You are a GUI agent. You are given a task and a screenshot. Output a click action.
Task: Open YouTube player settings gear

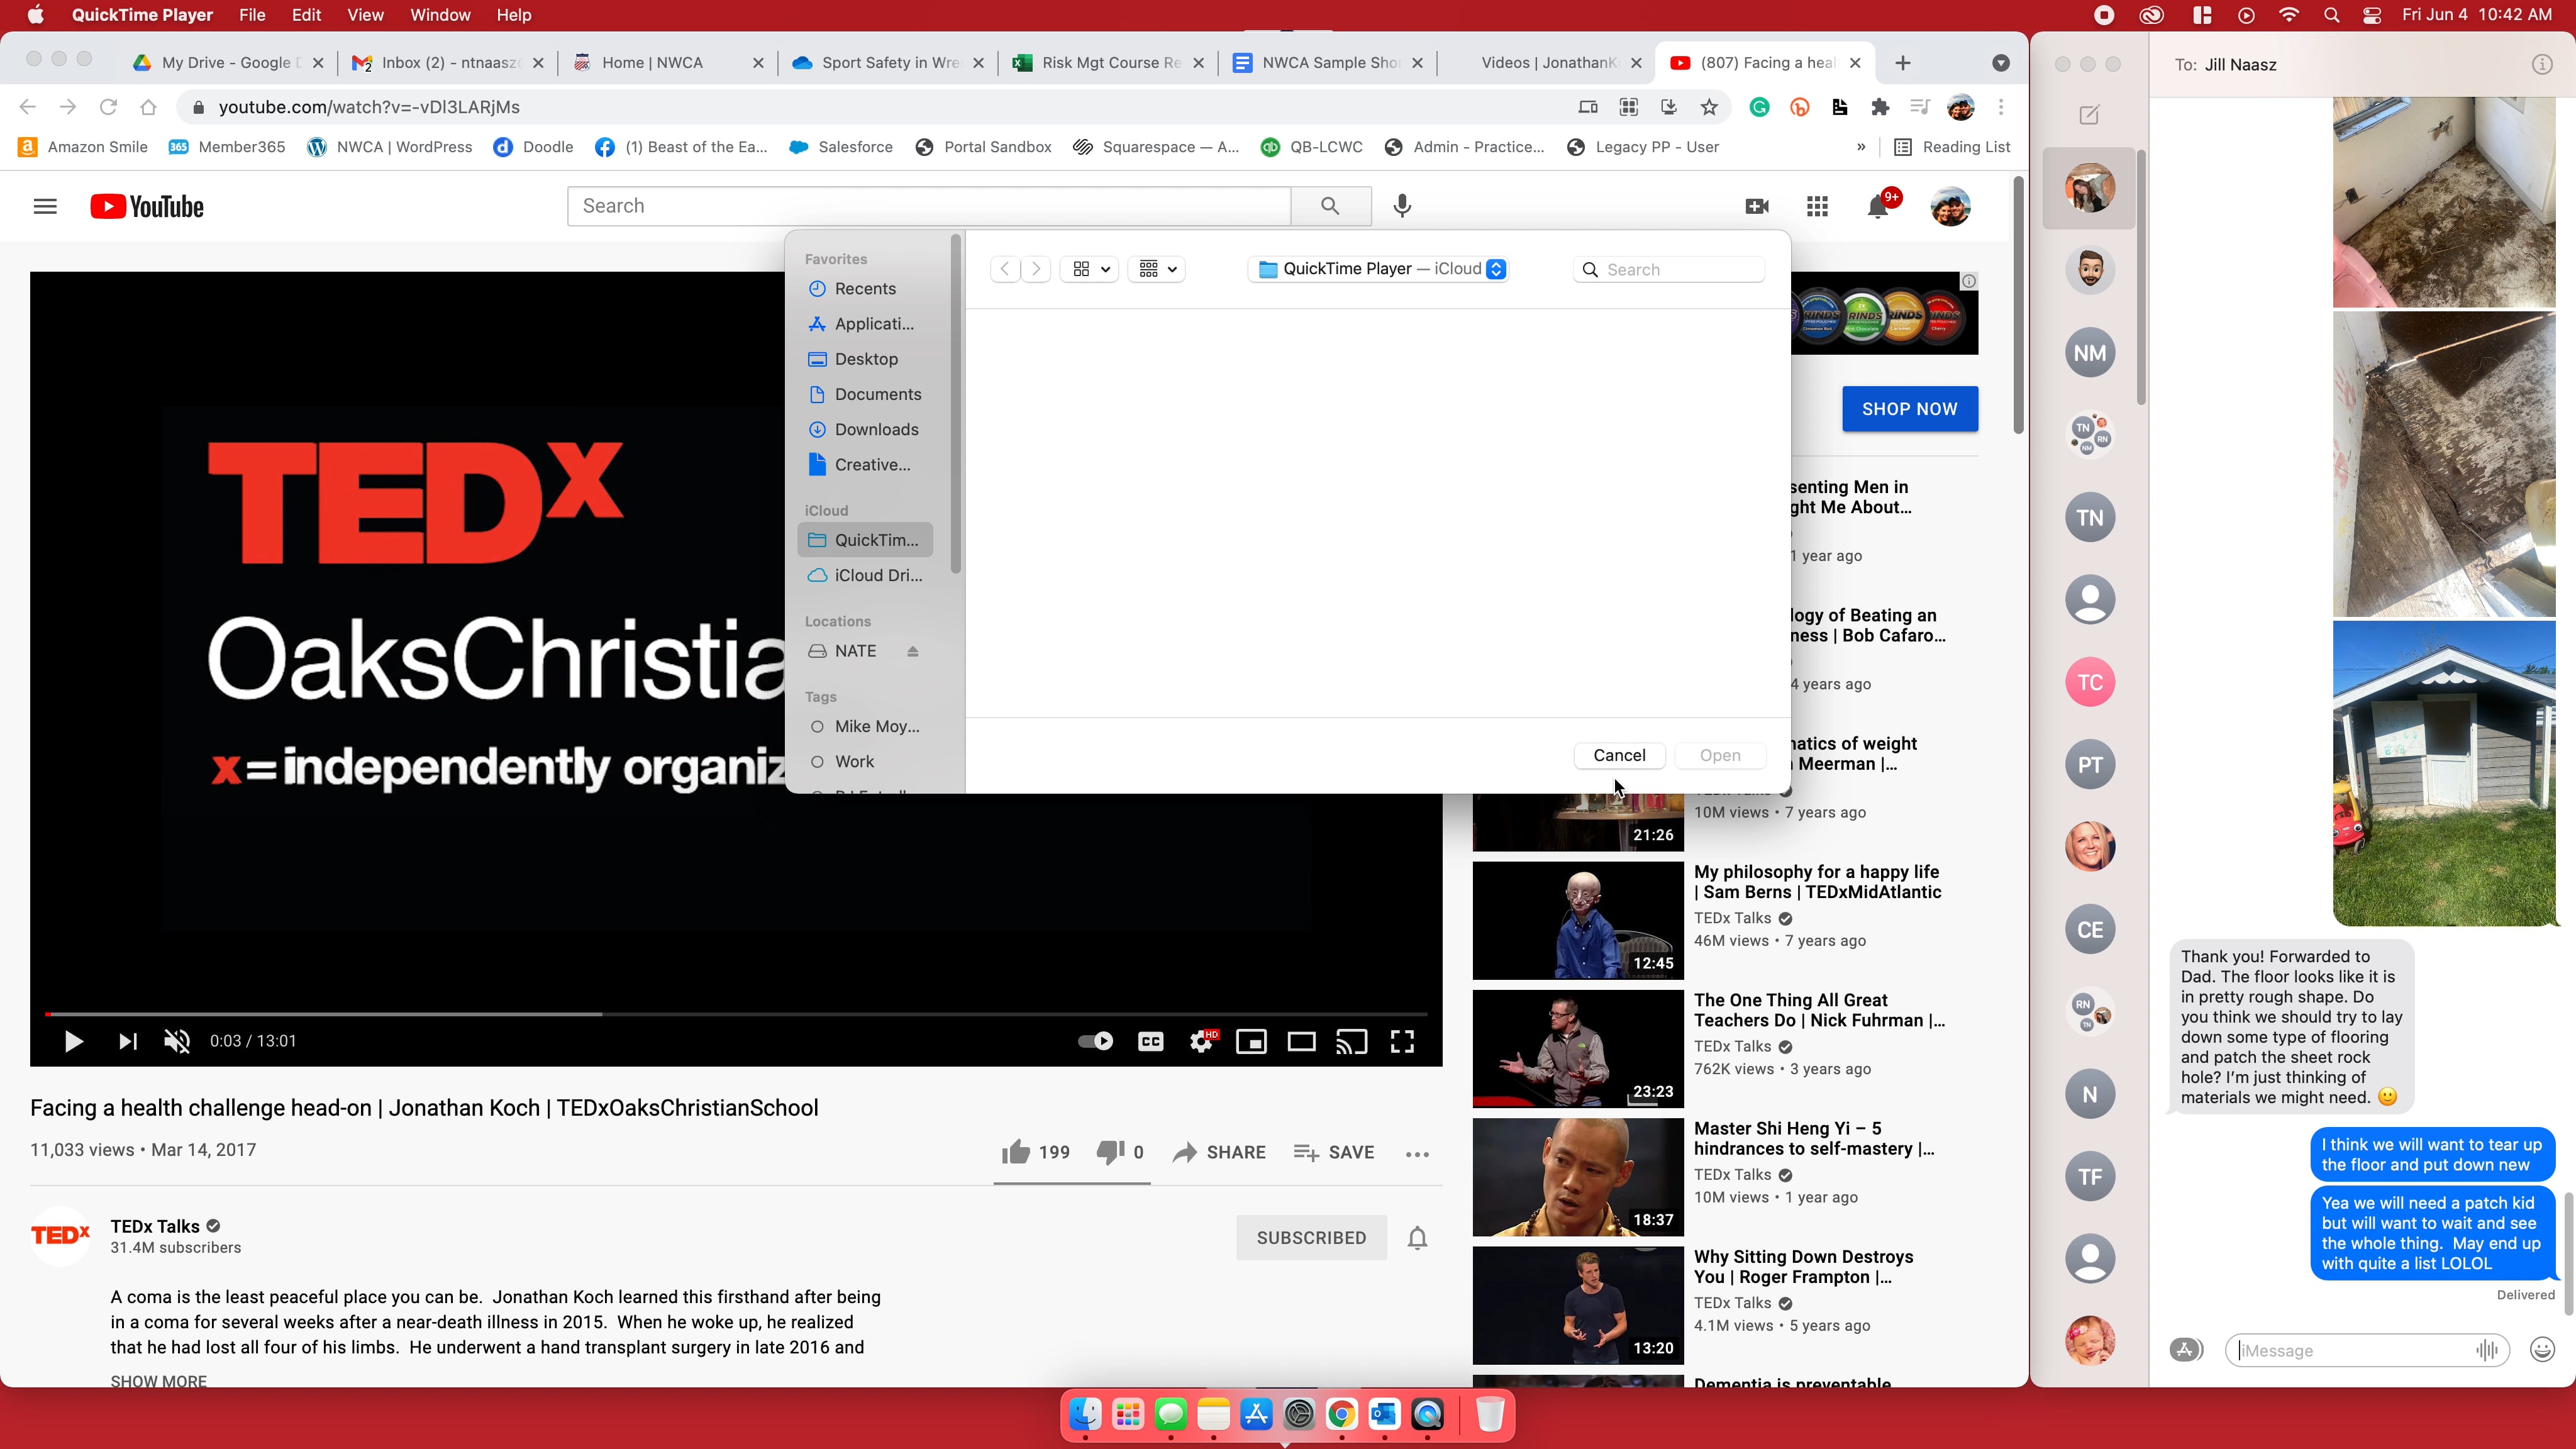[1202, 1041]
